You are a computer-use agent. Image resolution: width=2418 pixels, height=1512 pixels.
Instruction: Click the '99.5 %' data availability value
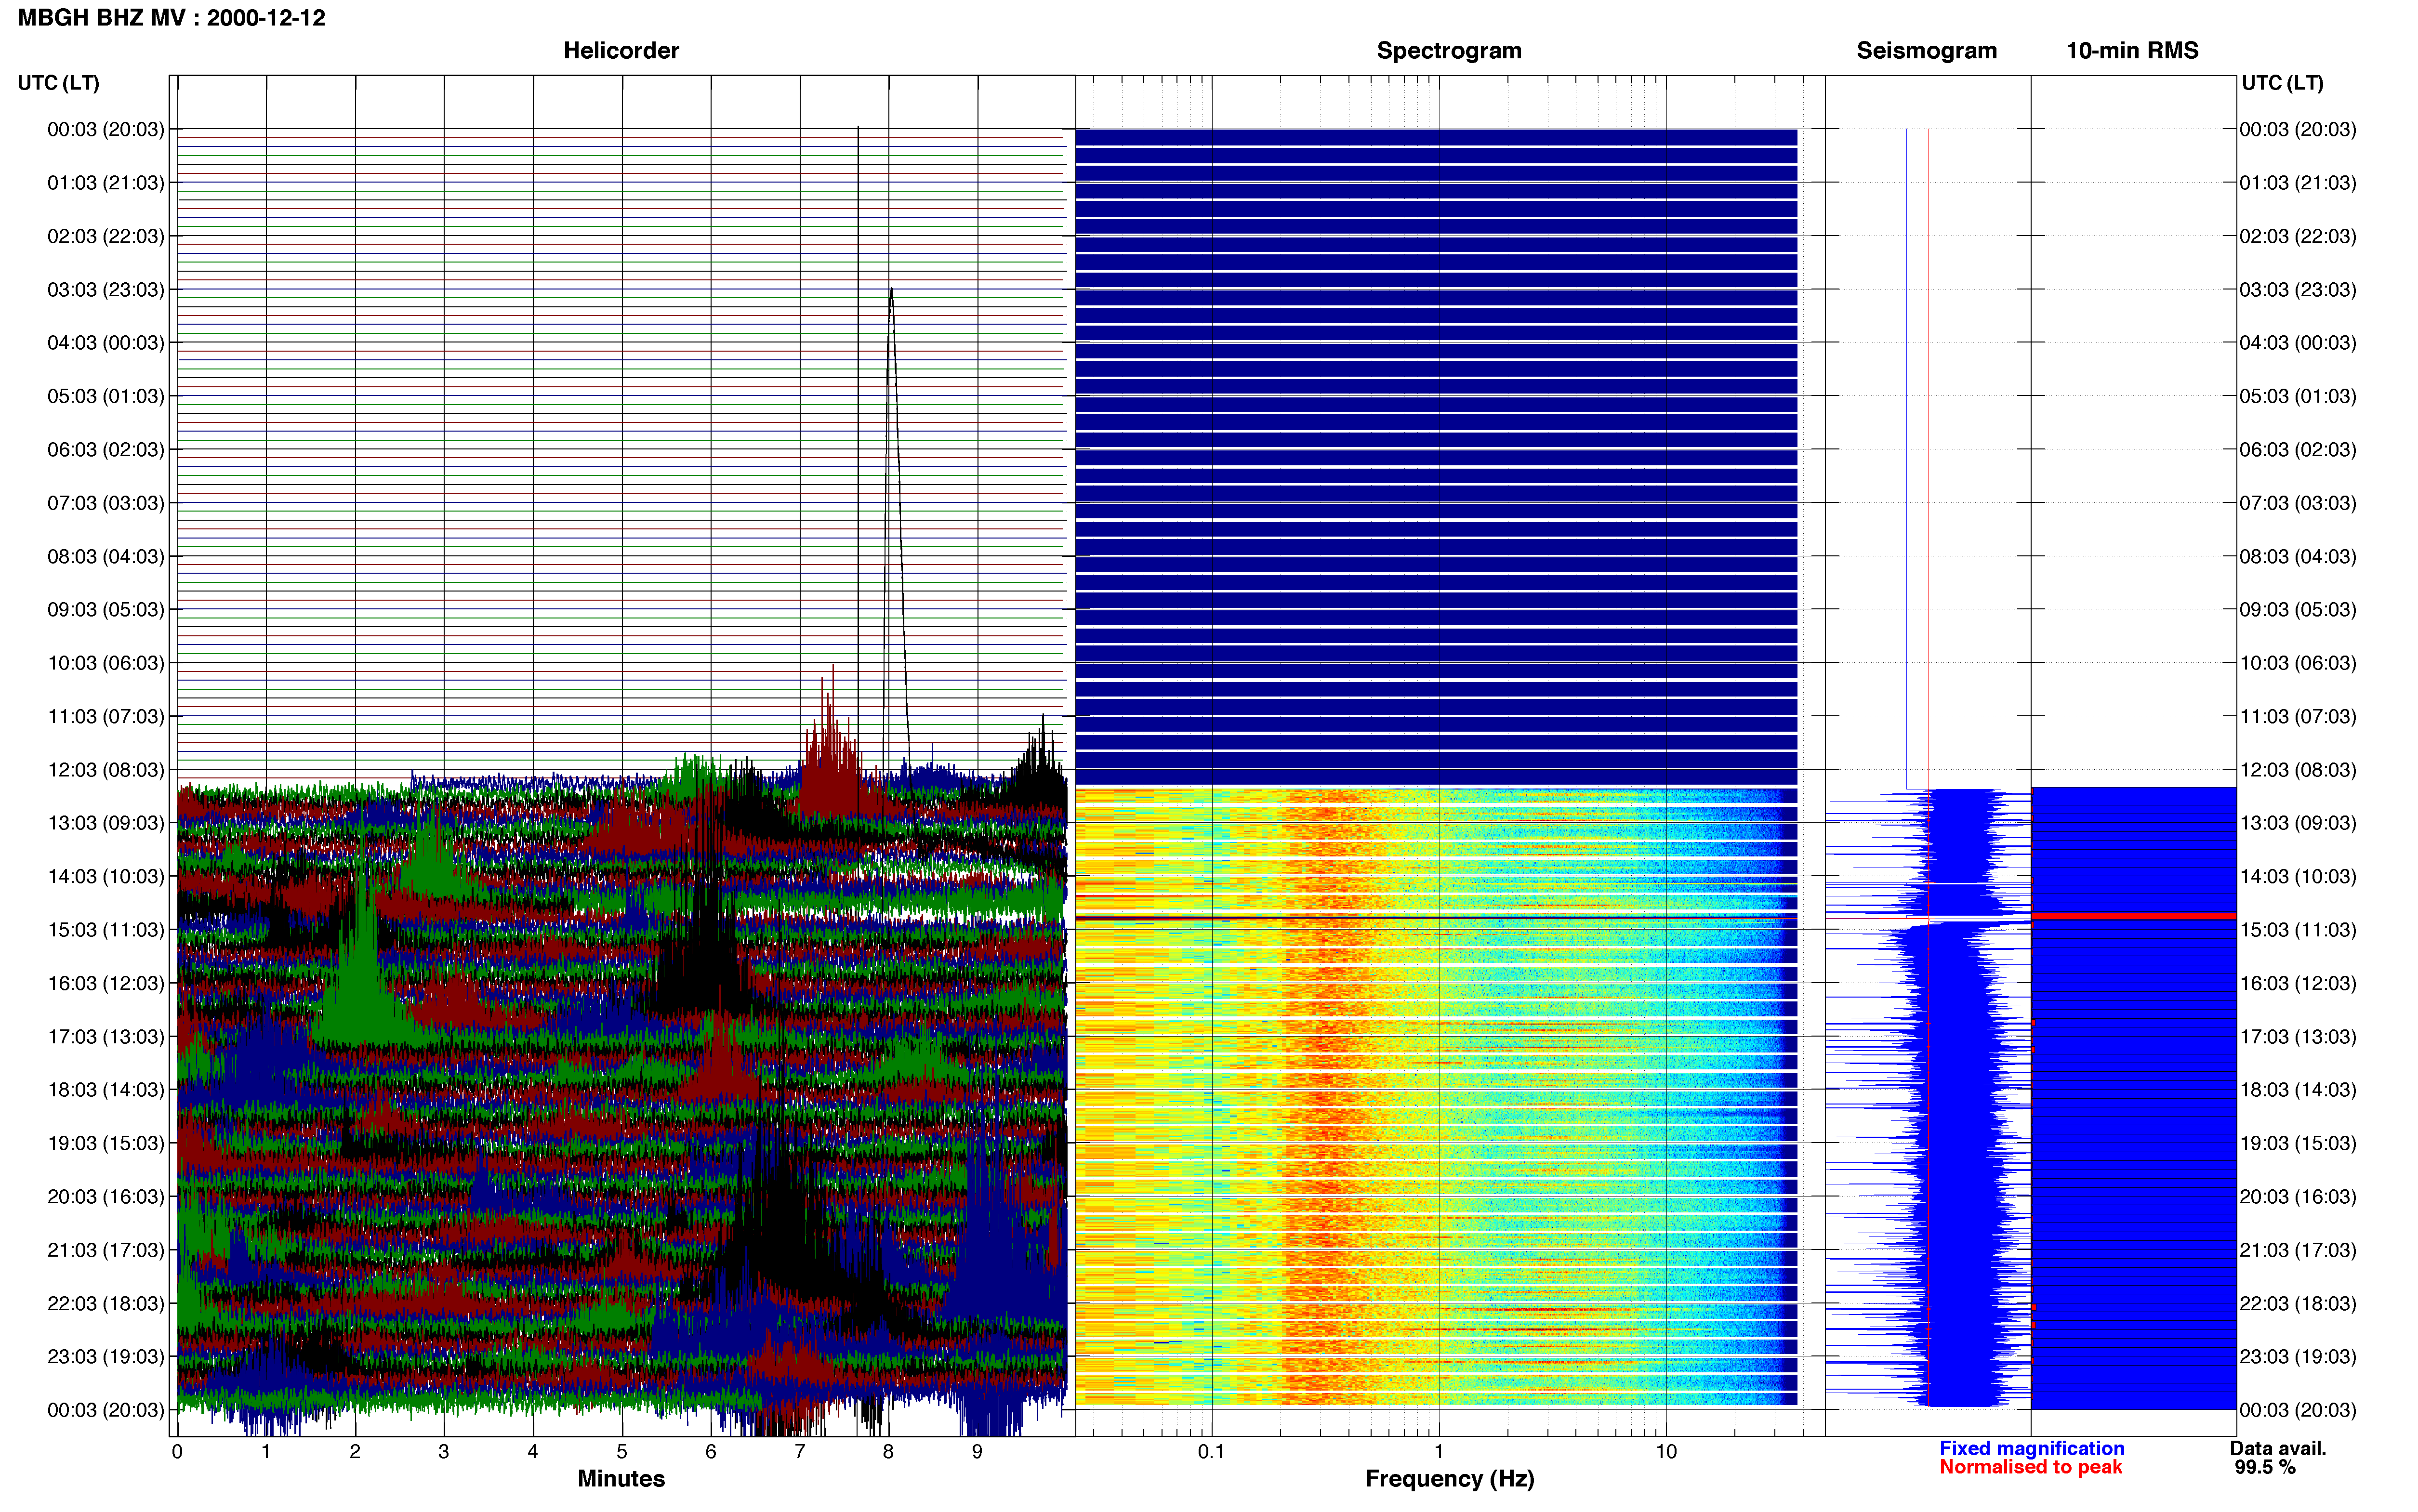[x=2265, y=1467]
